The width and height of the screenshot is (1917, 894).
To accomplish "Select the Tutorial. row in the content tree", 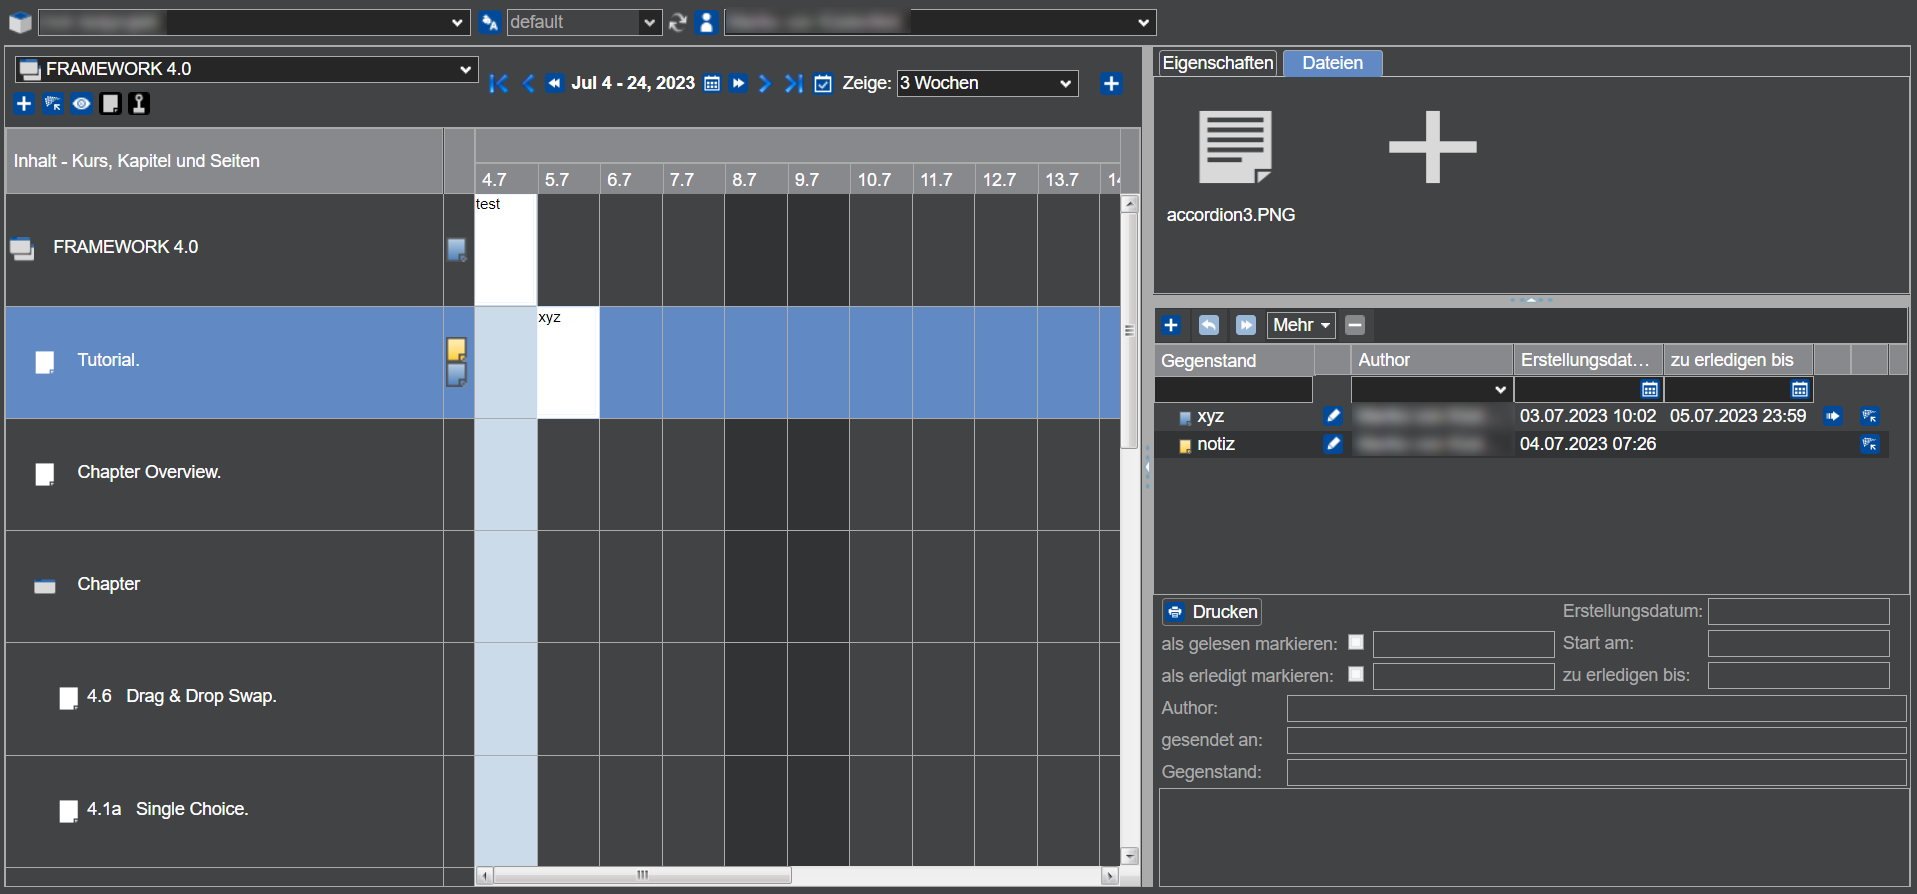I will (224, 362).
